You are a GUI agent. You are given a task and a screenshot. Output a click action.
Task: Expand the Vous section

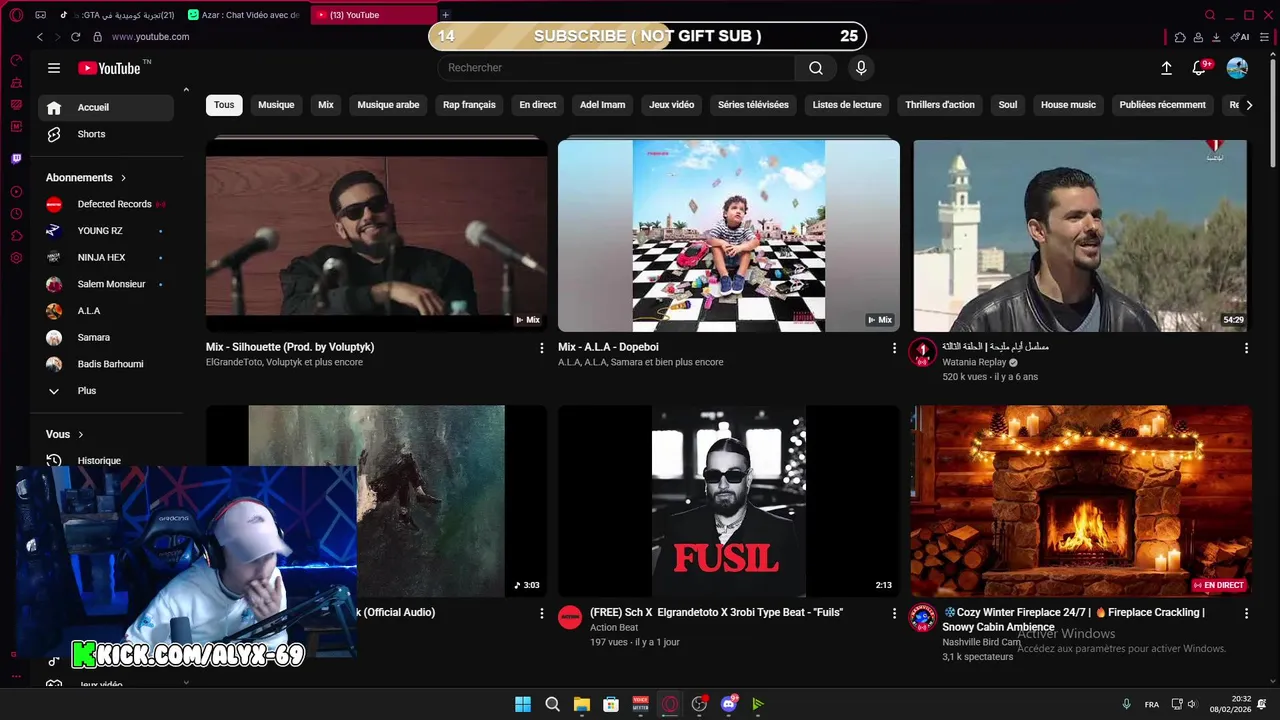click(65, 434)
